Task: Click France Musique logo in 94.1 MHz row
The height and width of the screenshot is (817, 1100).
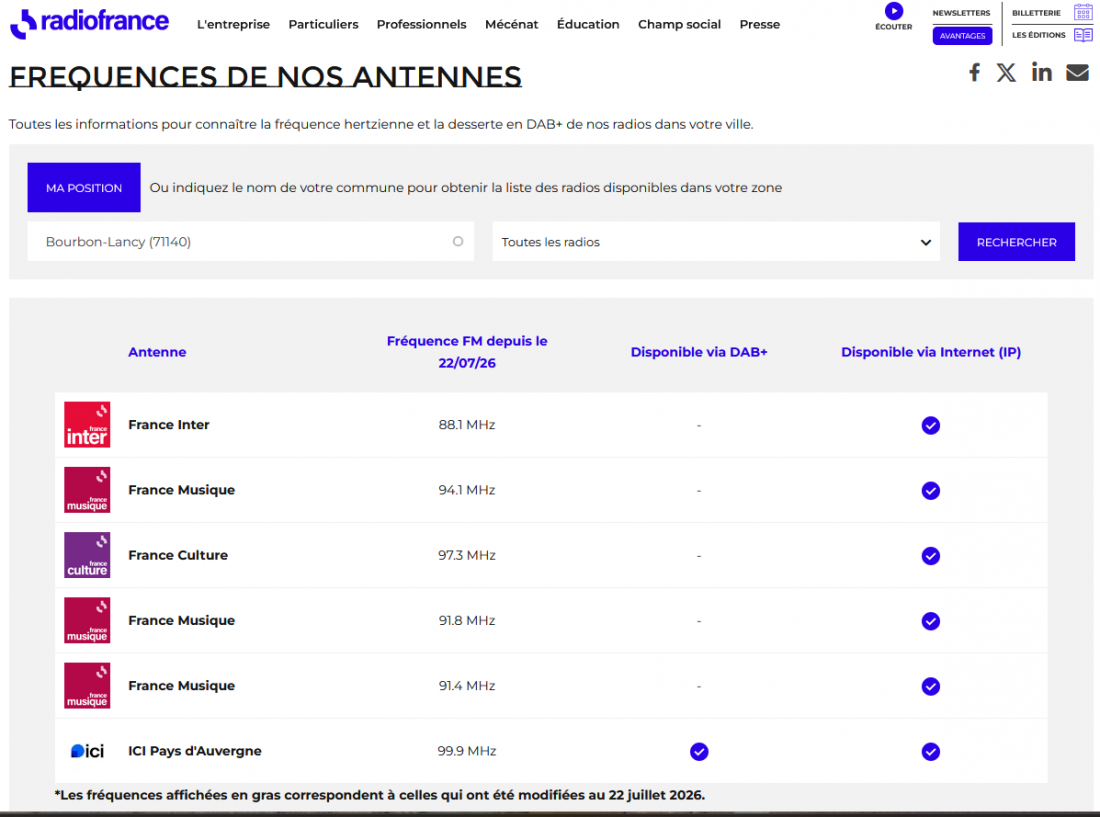Action: tap(87, 489)
